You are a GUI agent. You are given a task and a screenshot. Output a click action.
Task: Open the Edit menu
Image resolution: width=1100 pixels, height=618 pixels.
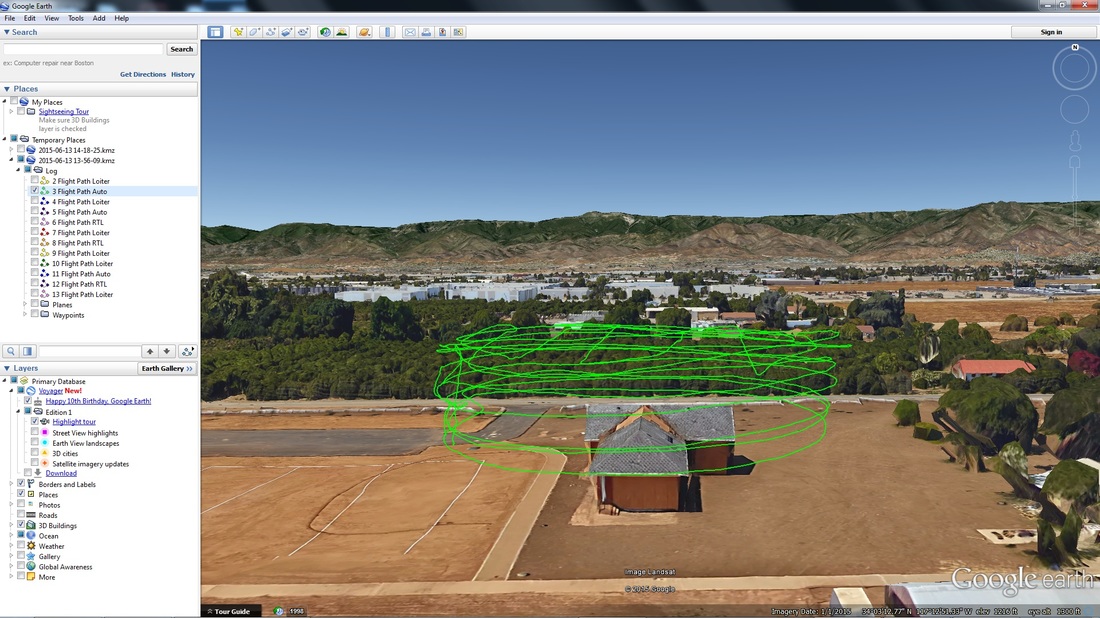point(29,18)
